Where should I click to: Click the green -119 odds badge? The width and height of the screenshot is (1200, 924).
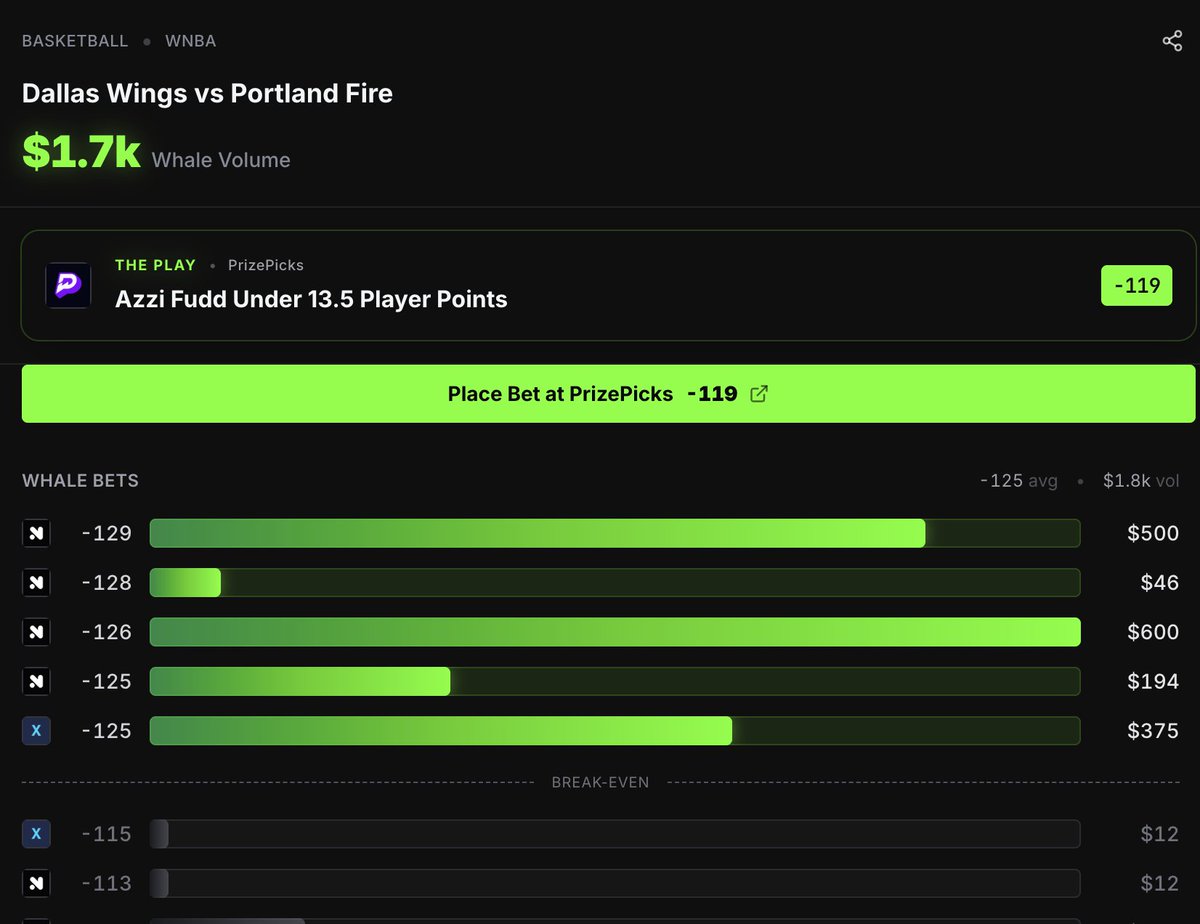point(1136,285)
